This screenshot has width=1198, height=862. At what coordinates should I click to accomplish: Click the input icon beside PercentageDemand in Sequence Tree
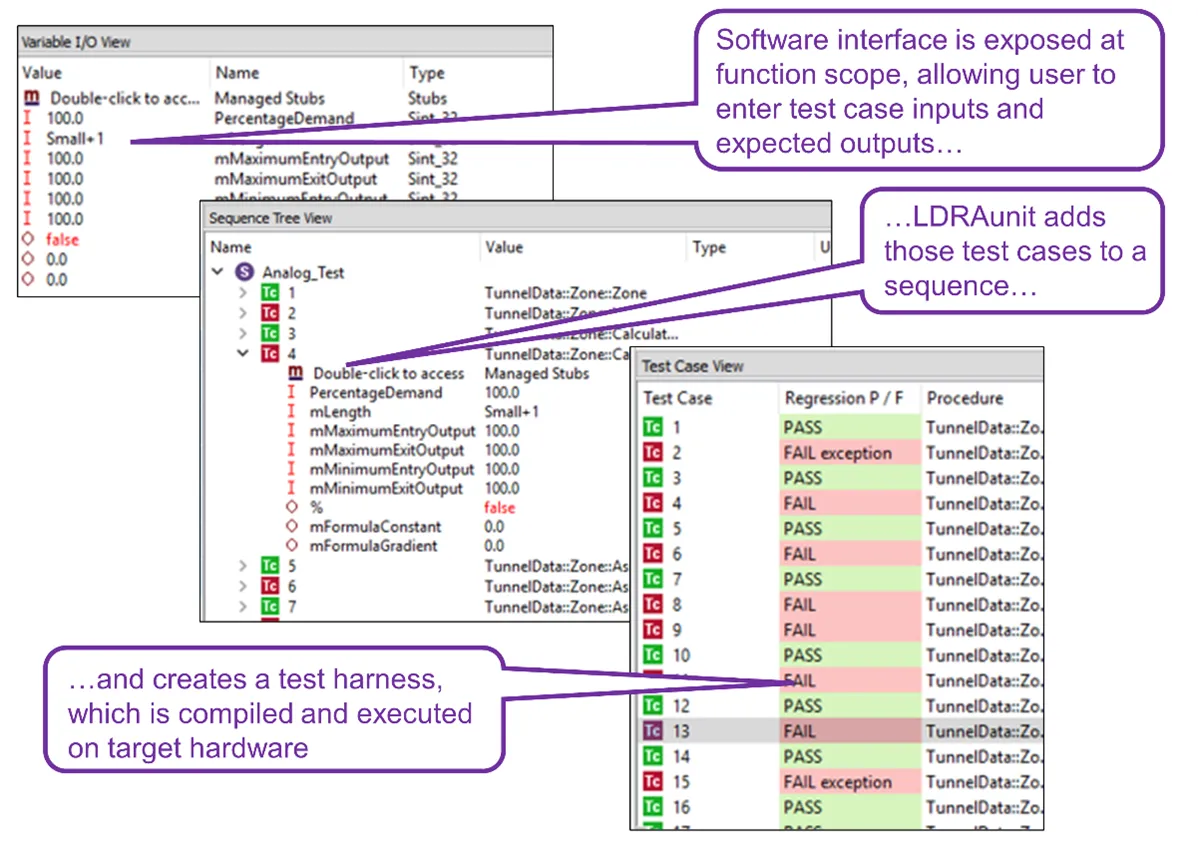point(291,392)
